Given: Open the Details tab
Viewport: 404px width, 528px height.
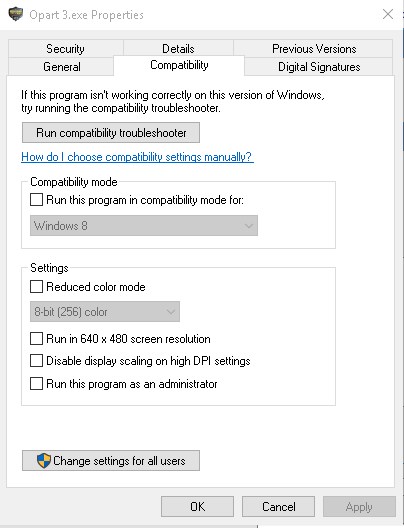Looking at the screenshot, I should pyautogui.click(x=178, y=48).
